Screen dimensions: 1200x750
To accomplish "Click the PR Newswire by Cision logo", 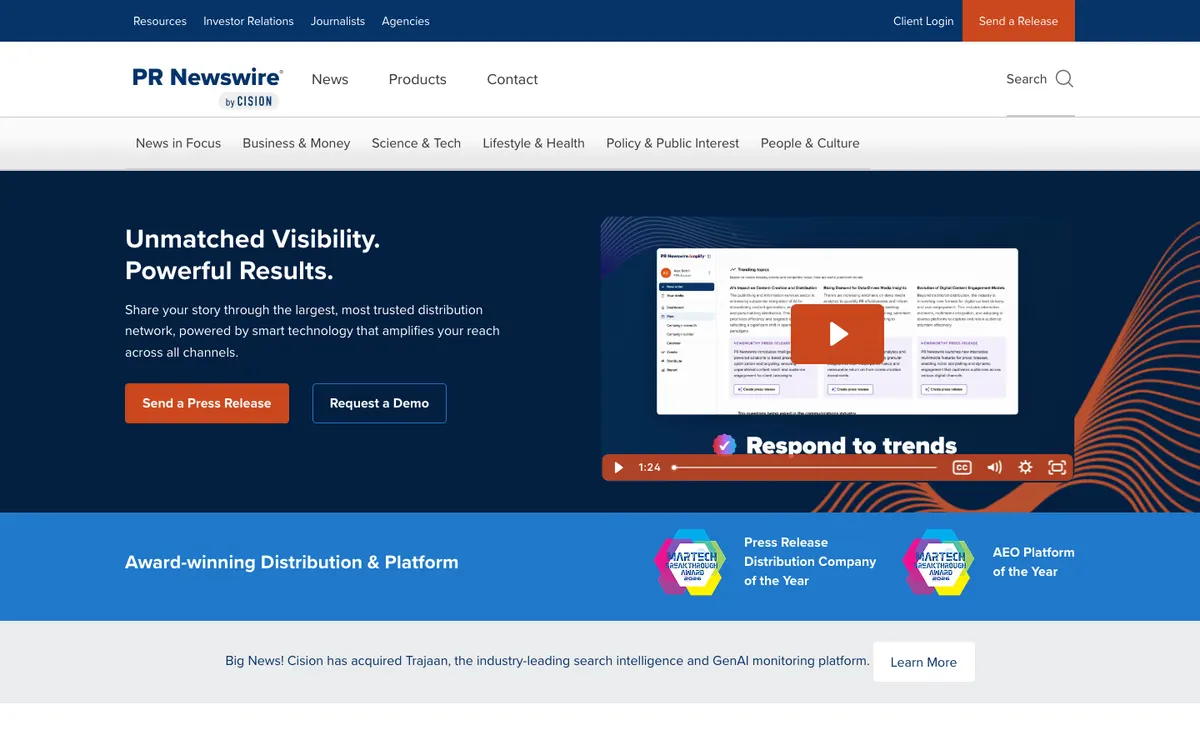I will coord(208,87).
